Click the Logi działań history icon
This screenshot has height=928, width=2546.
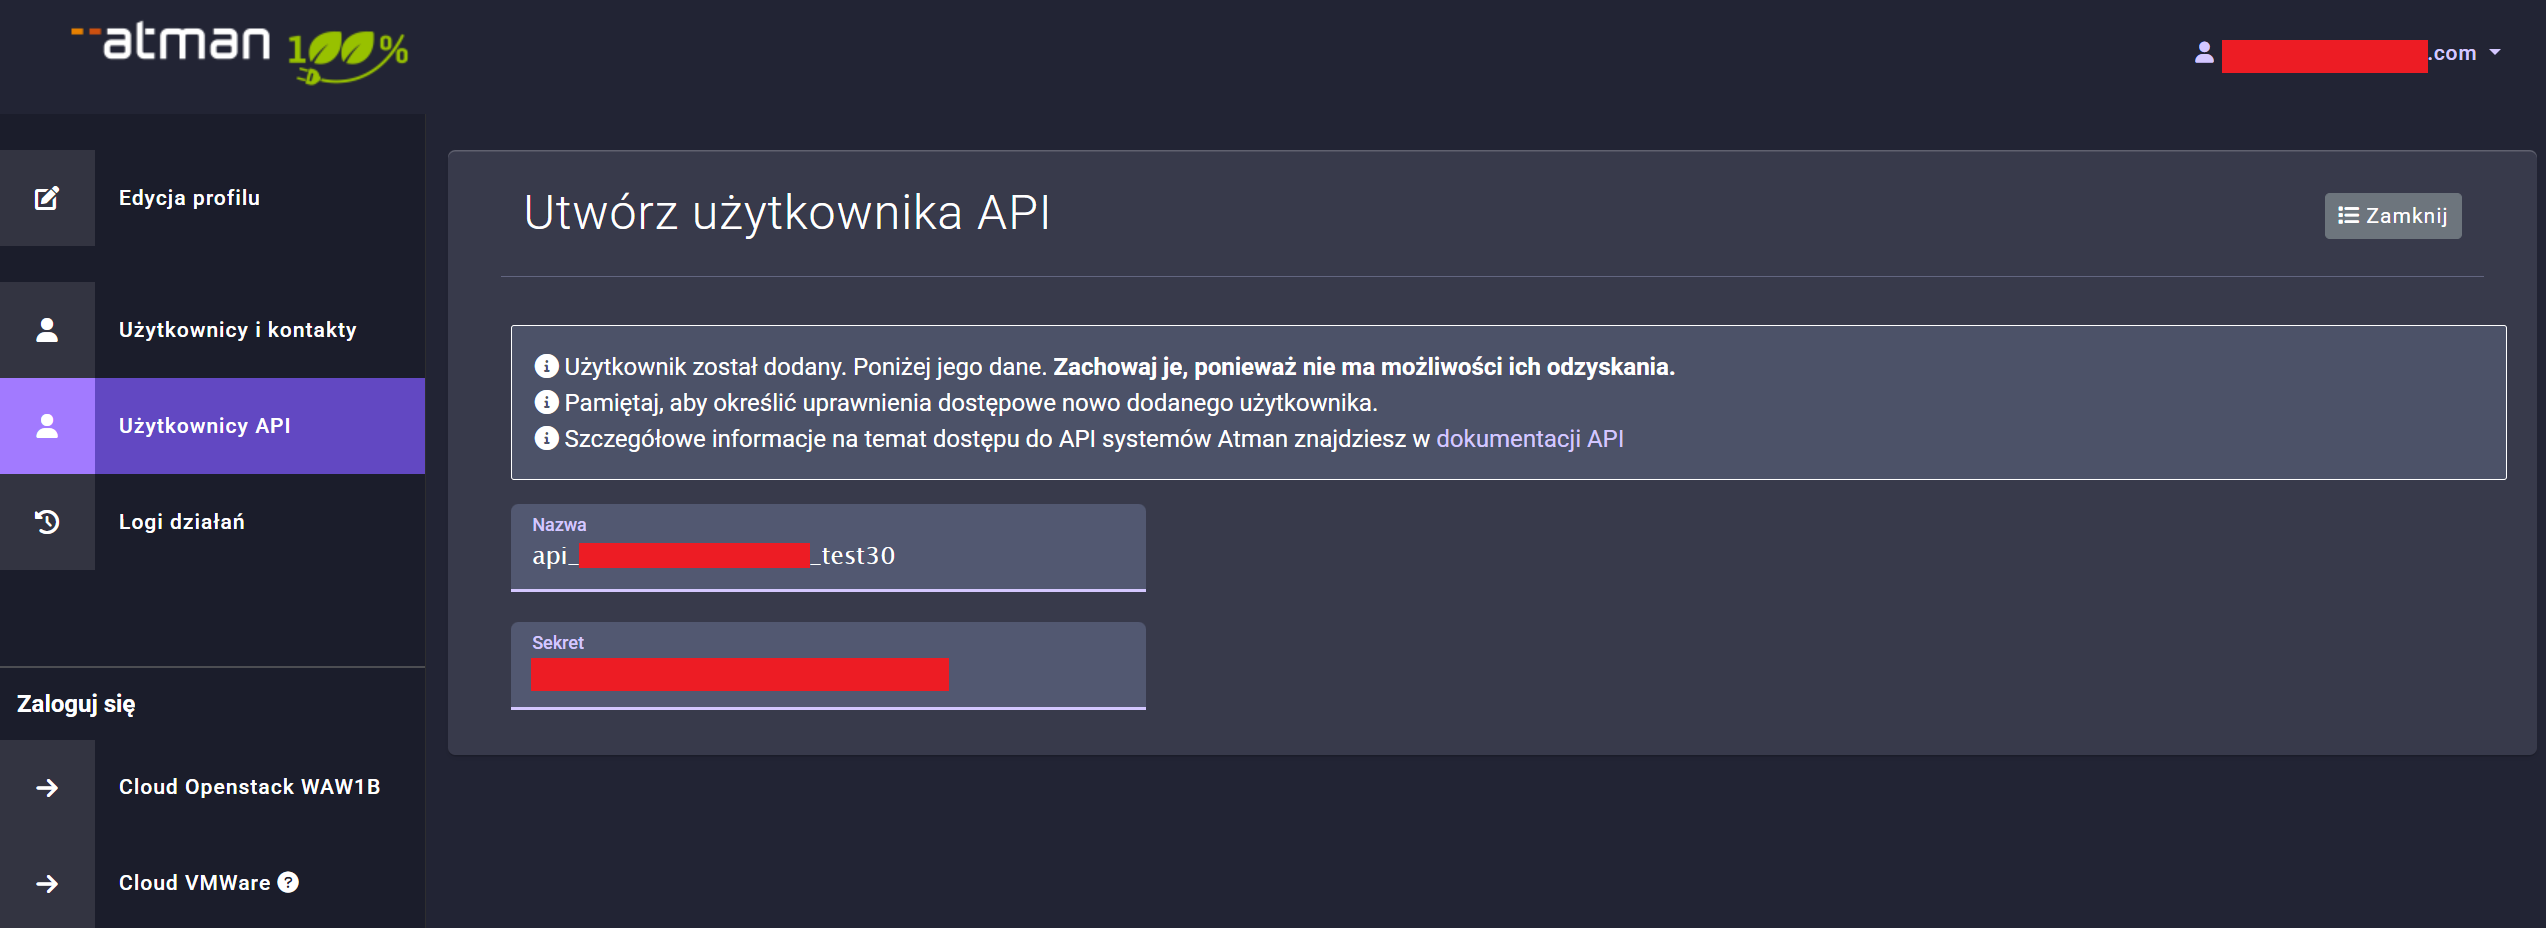(47, 522)
